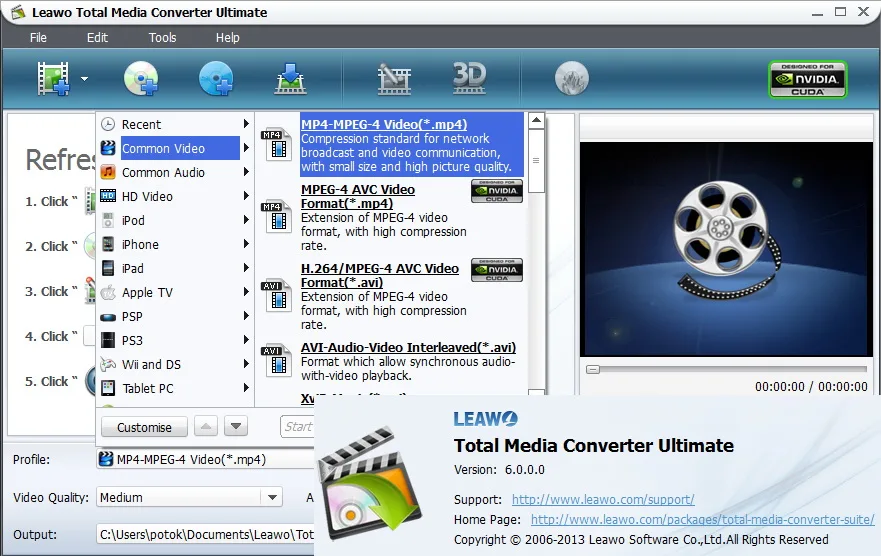Open the File menu
881x556 pixels.
pyautogui.click(x=38, y=38)
